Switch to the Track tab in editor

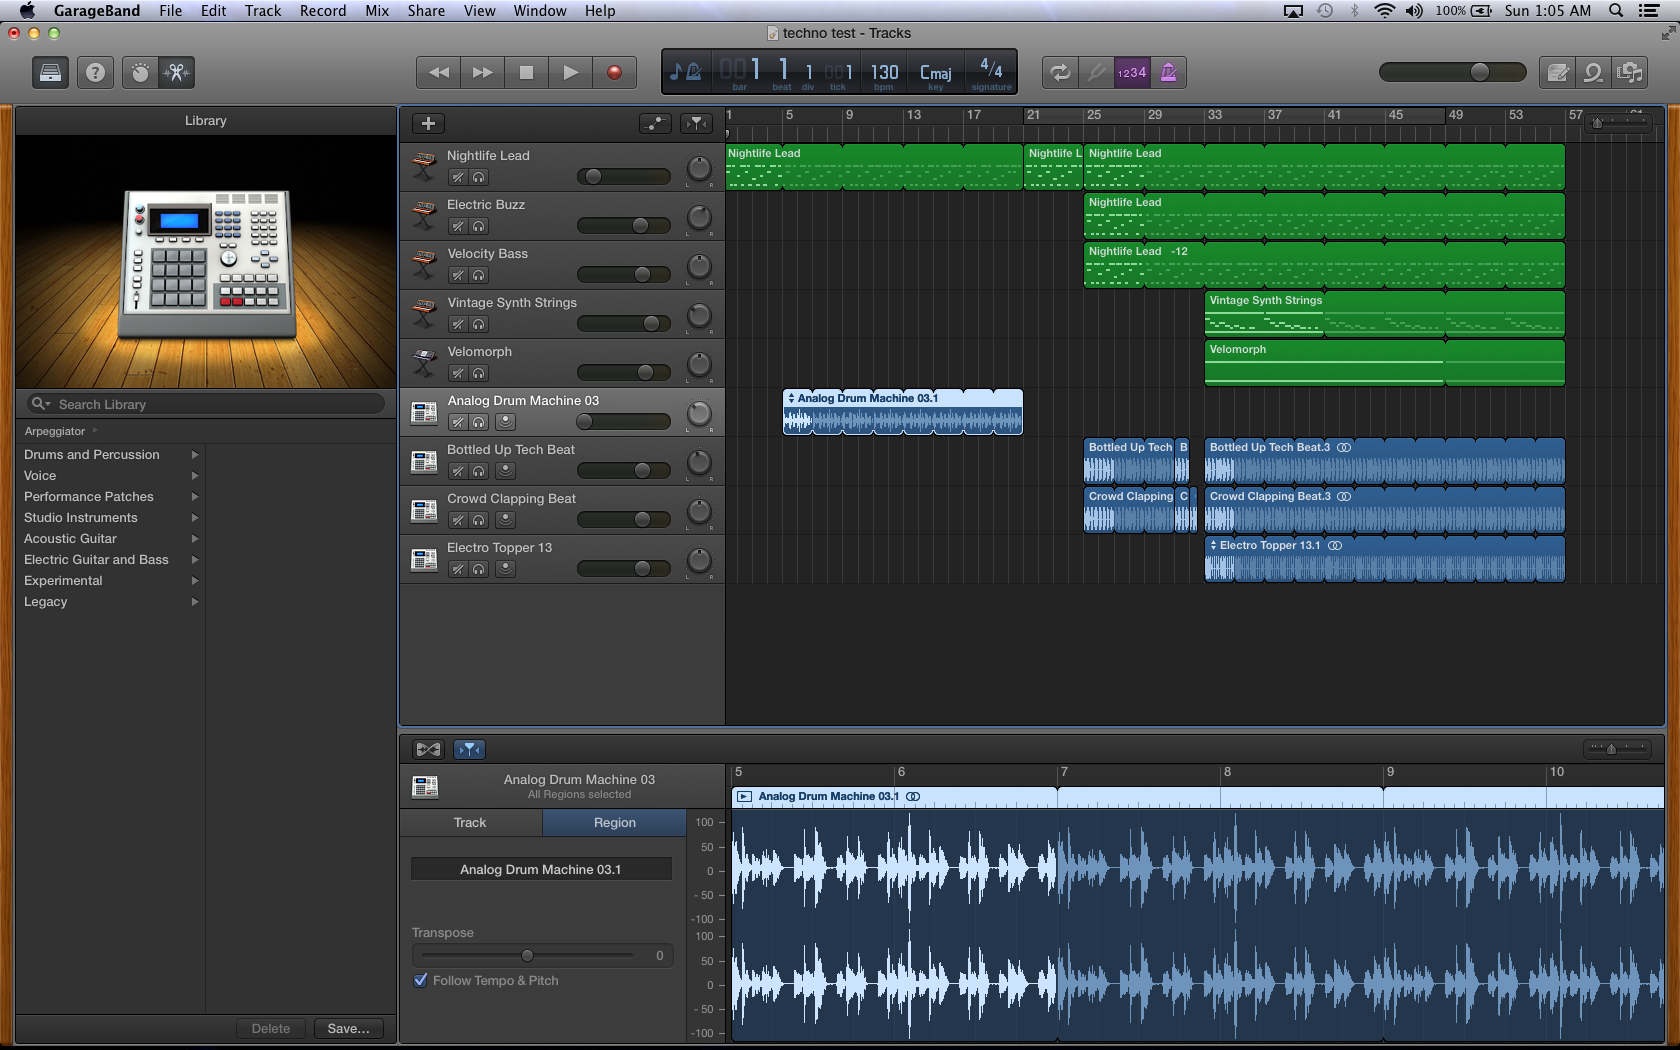[470, 822]
